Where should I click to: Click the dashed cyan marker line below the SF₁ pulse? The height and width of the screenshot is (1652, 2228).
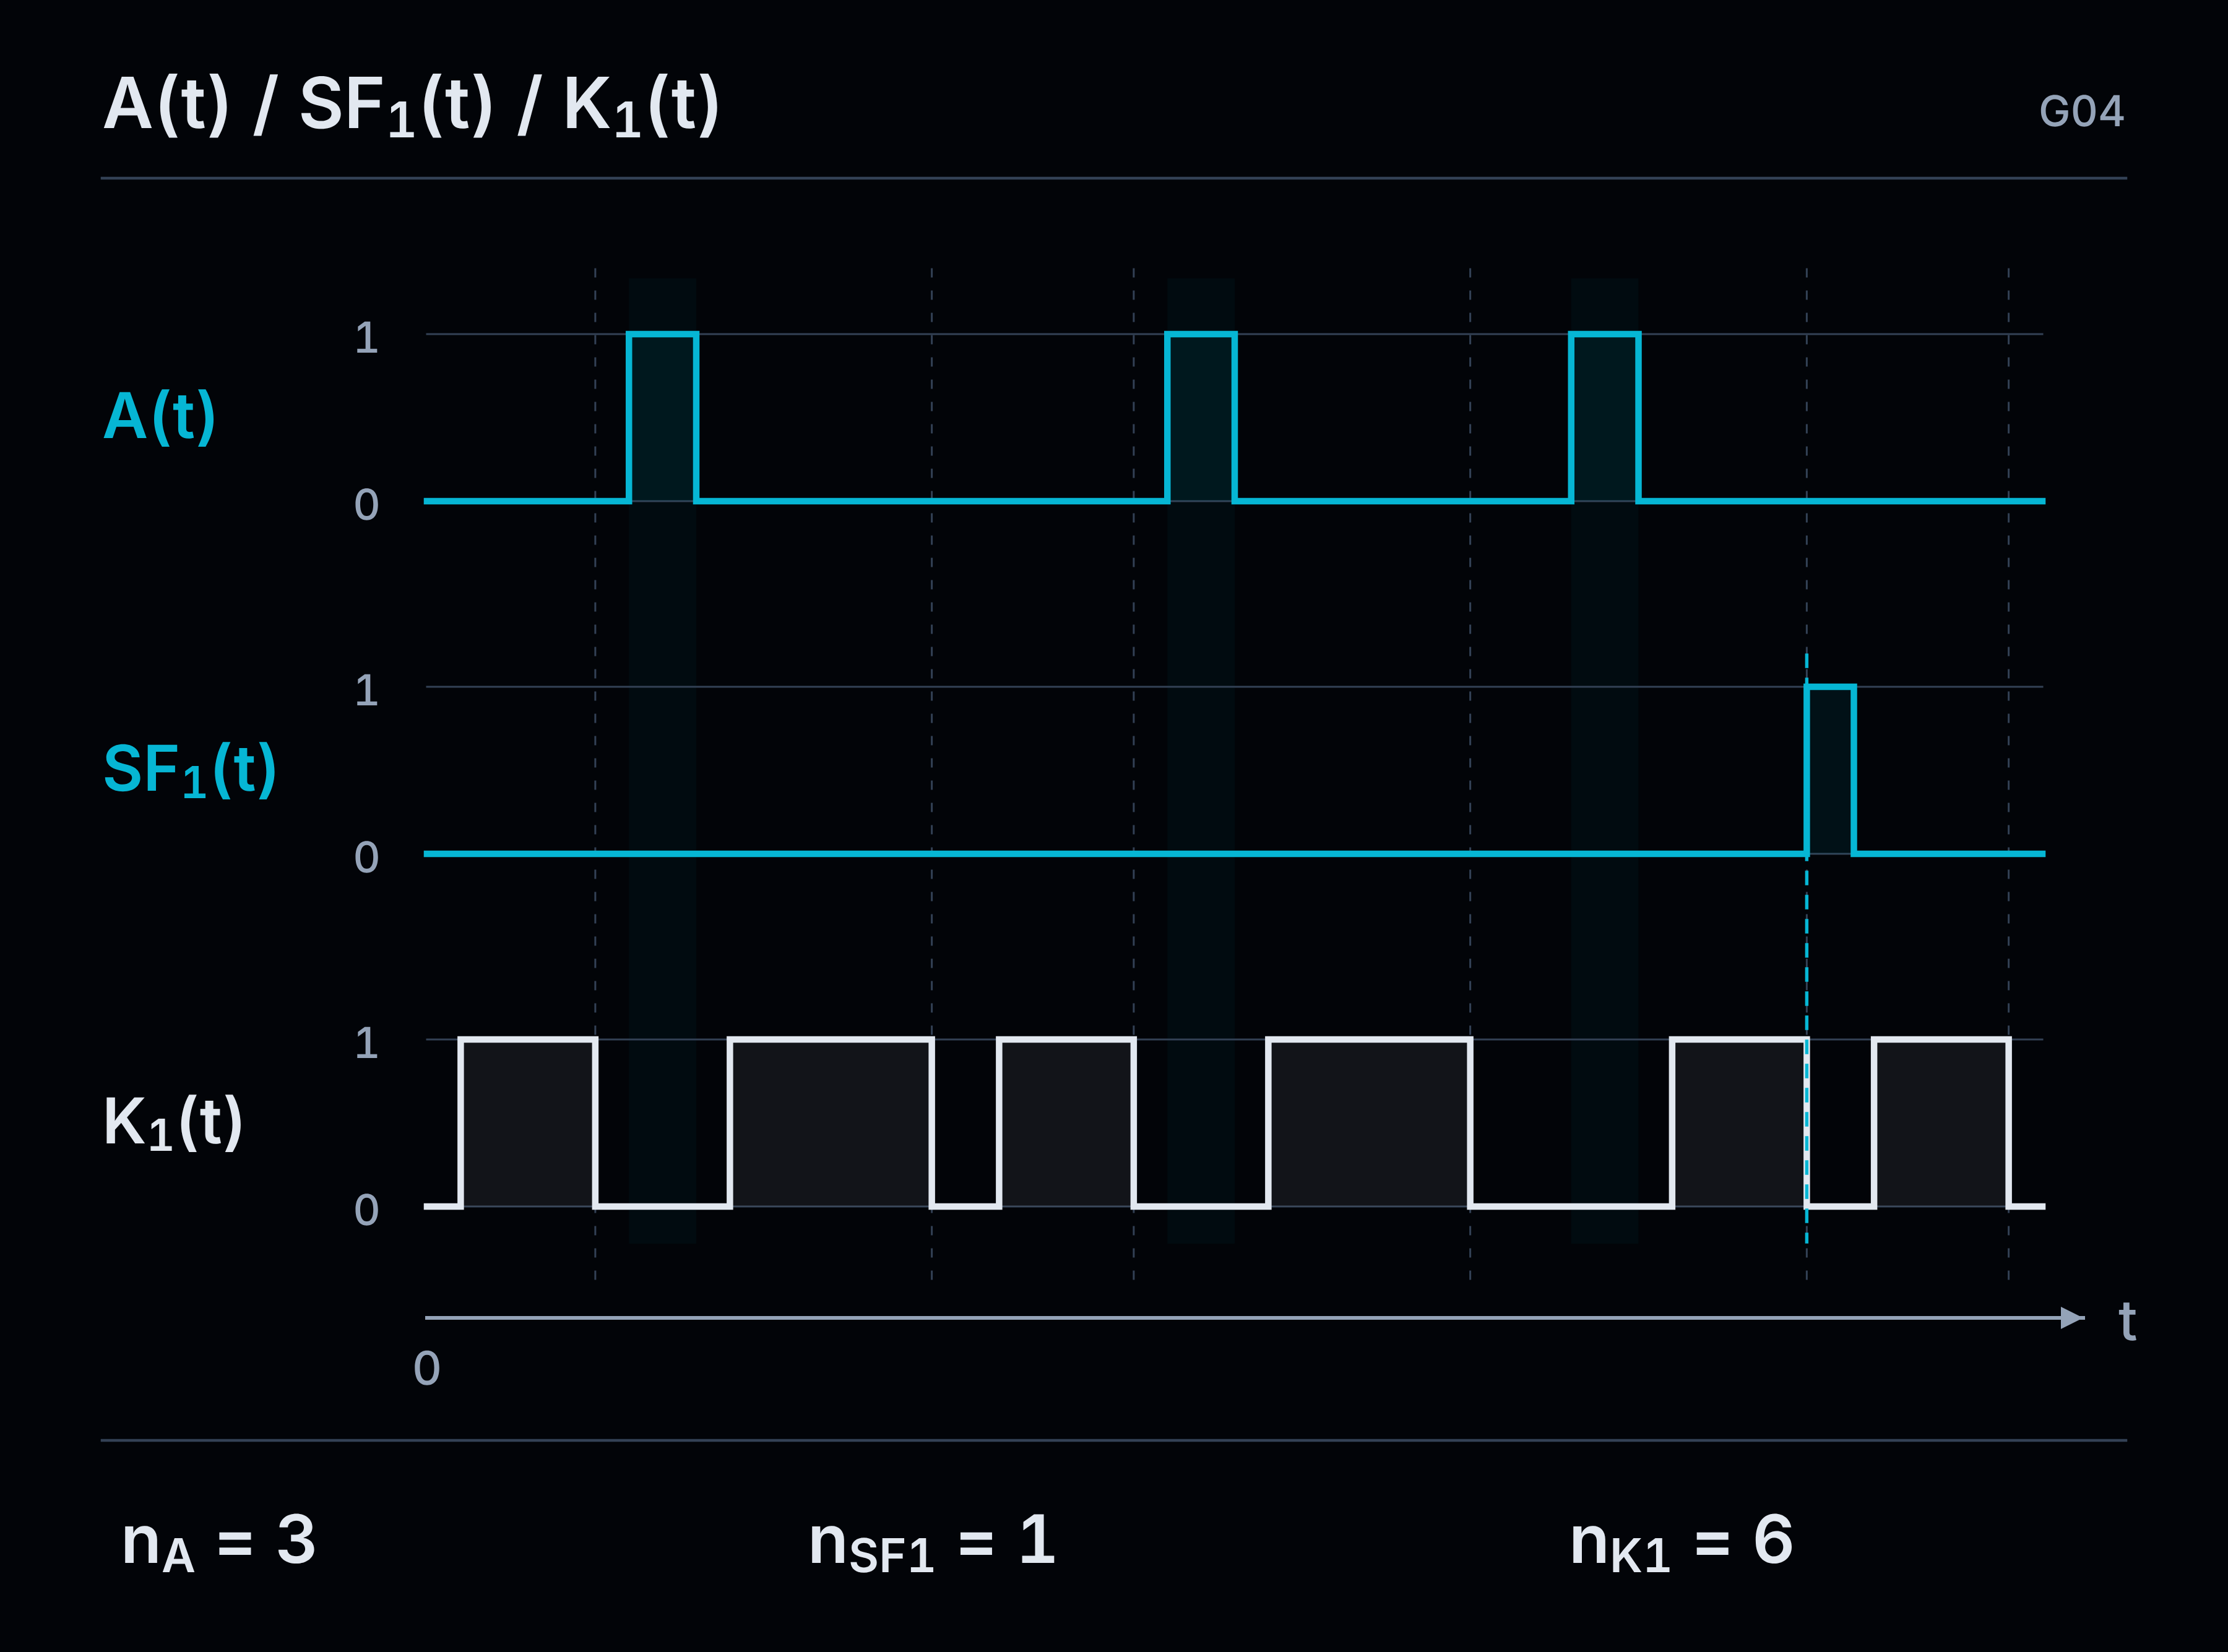tap(1806, 1050)
